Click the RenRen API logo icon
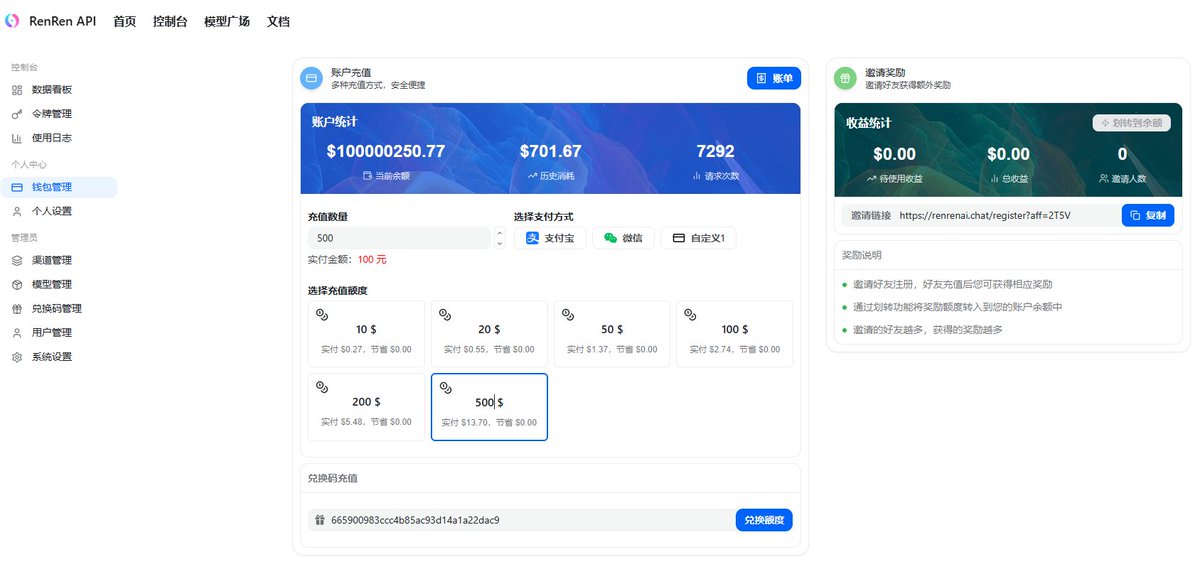 [12, 21]
